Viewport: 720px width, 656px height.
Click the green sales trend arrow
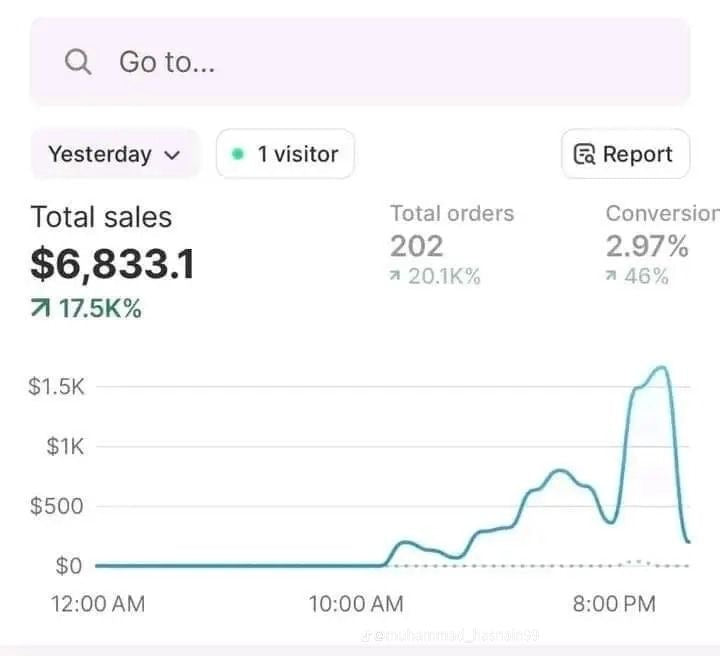click(40, 309)
